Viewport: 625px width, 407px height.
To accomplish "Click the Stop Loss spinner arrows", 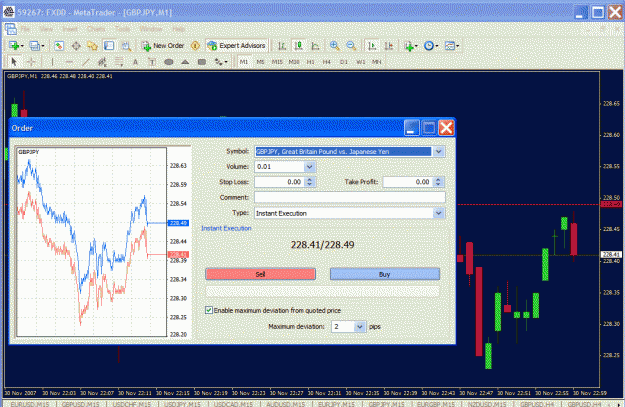I will (x=310, y=182).
